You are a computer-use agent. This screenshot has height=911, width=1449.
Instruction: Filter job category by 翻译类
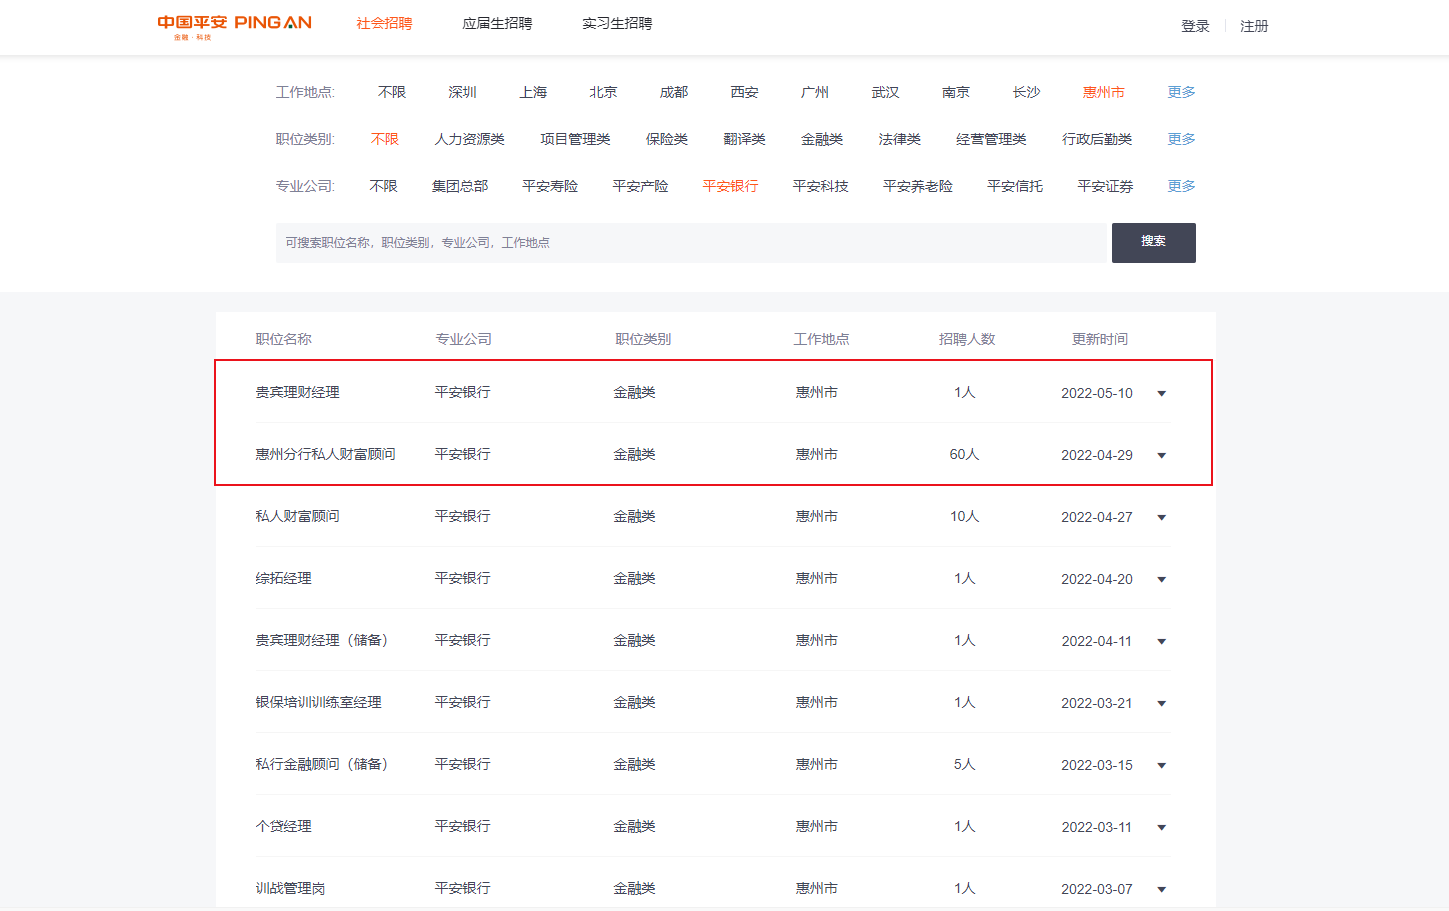click(745, 139)
